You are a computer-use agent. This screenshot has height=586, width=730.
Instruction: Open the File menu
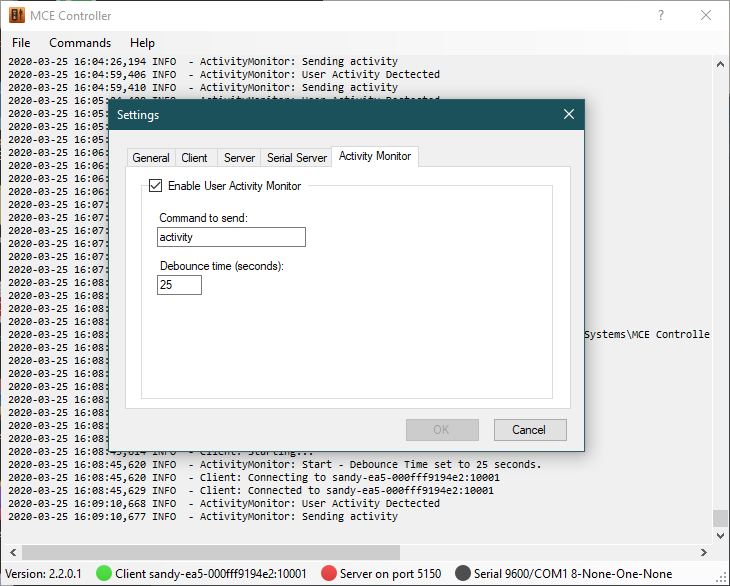click(x=21, y=43)
